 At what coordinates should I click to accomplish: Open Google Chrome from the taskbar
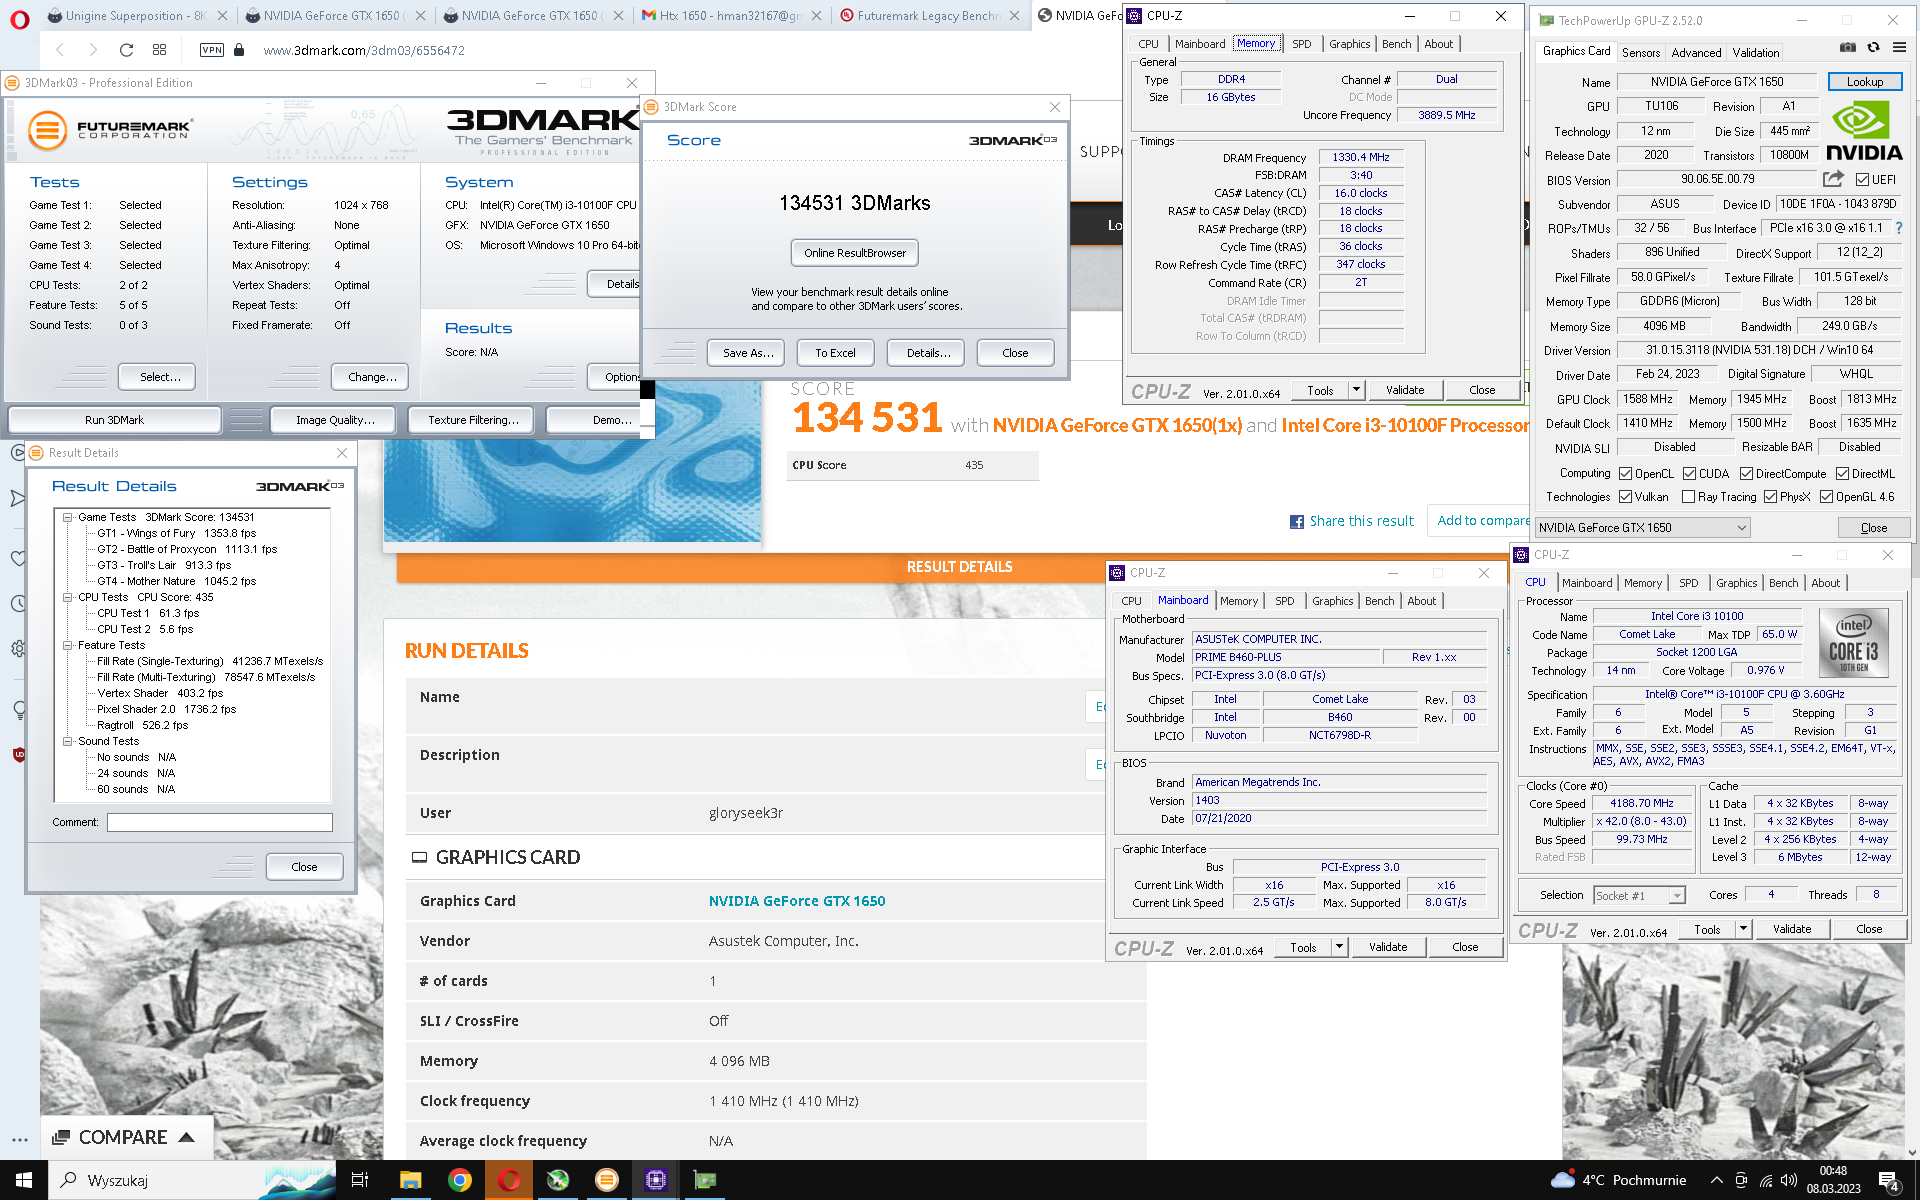tap(459, 1180)
